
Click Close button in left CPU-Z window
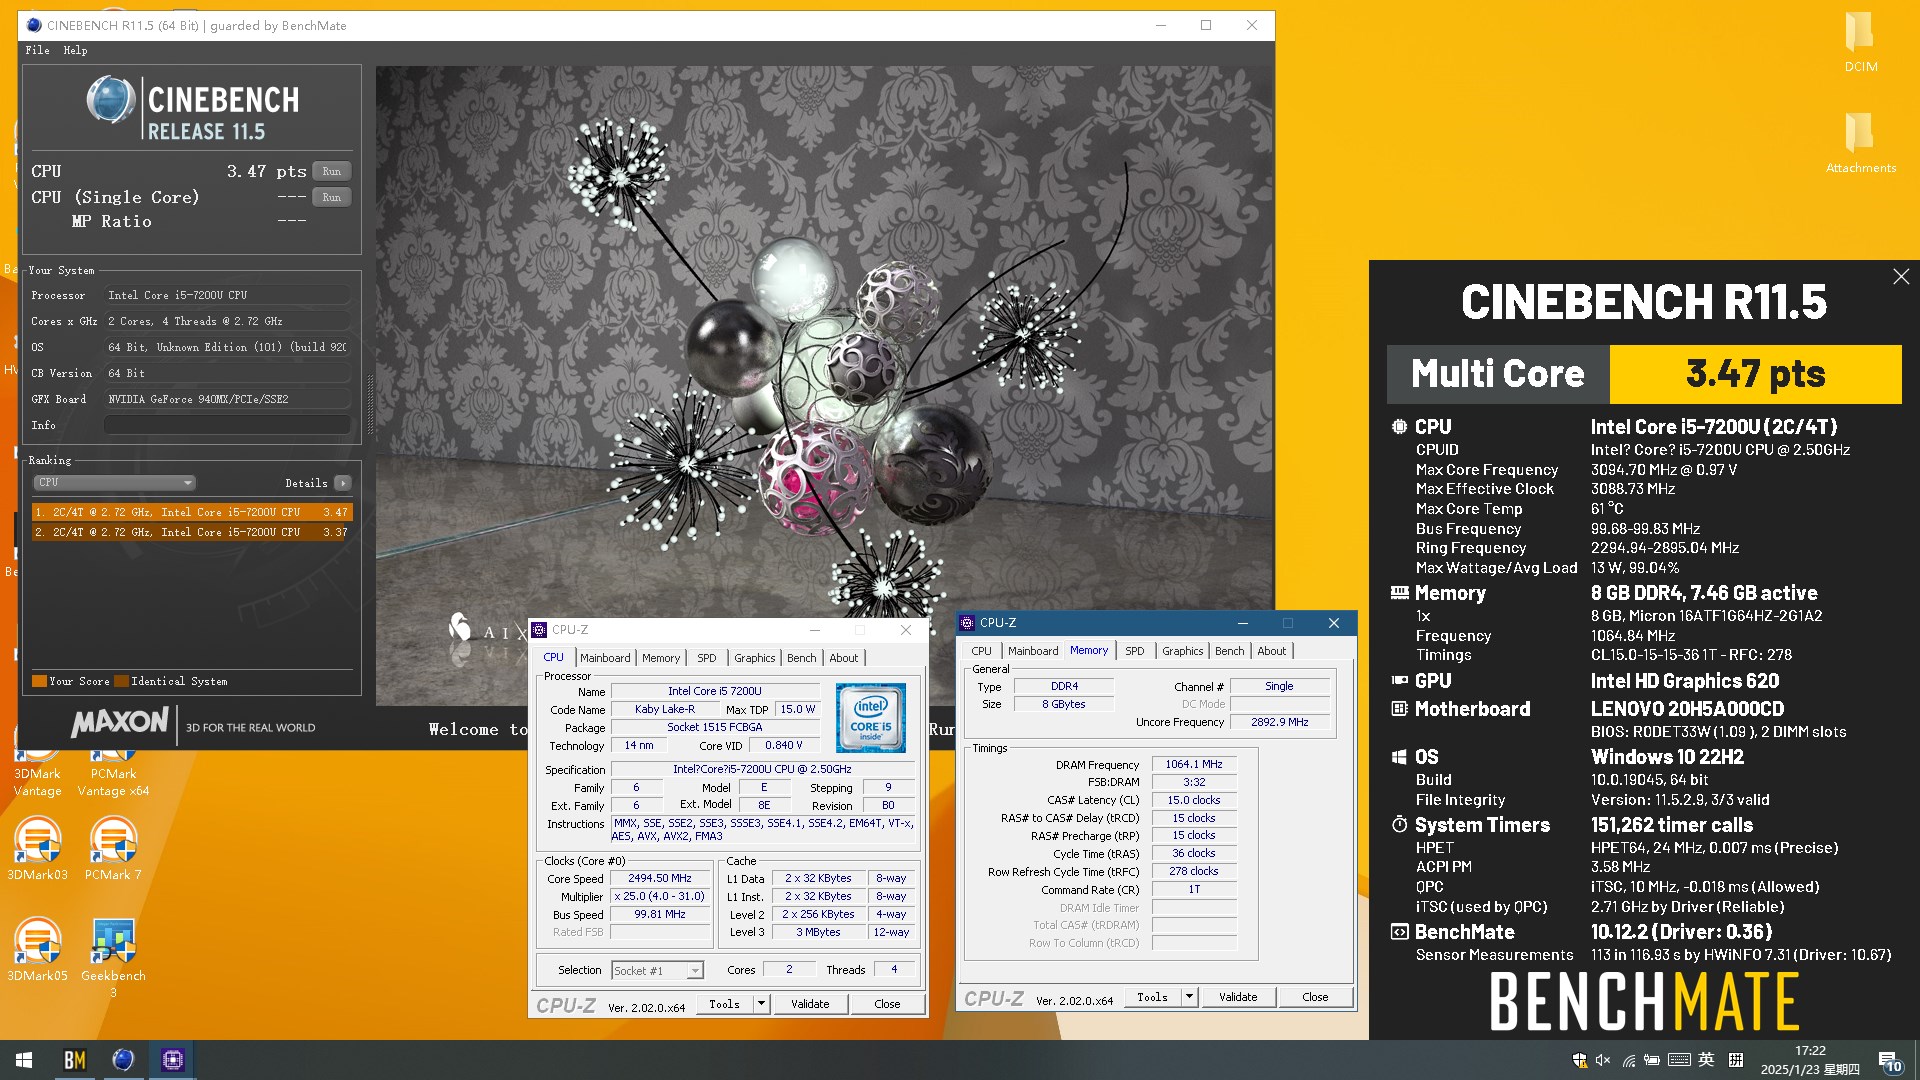(x=887, y=1004)
